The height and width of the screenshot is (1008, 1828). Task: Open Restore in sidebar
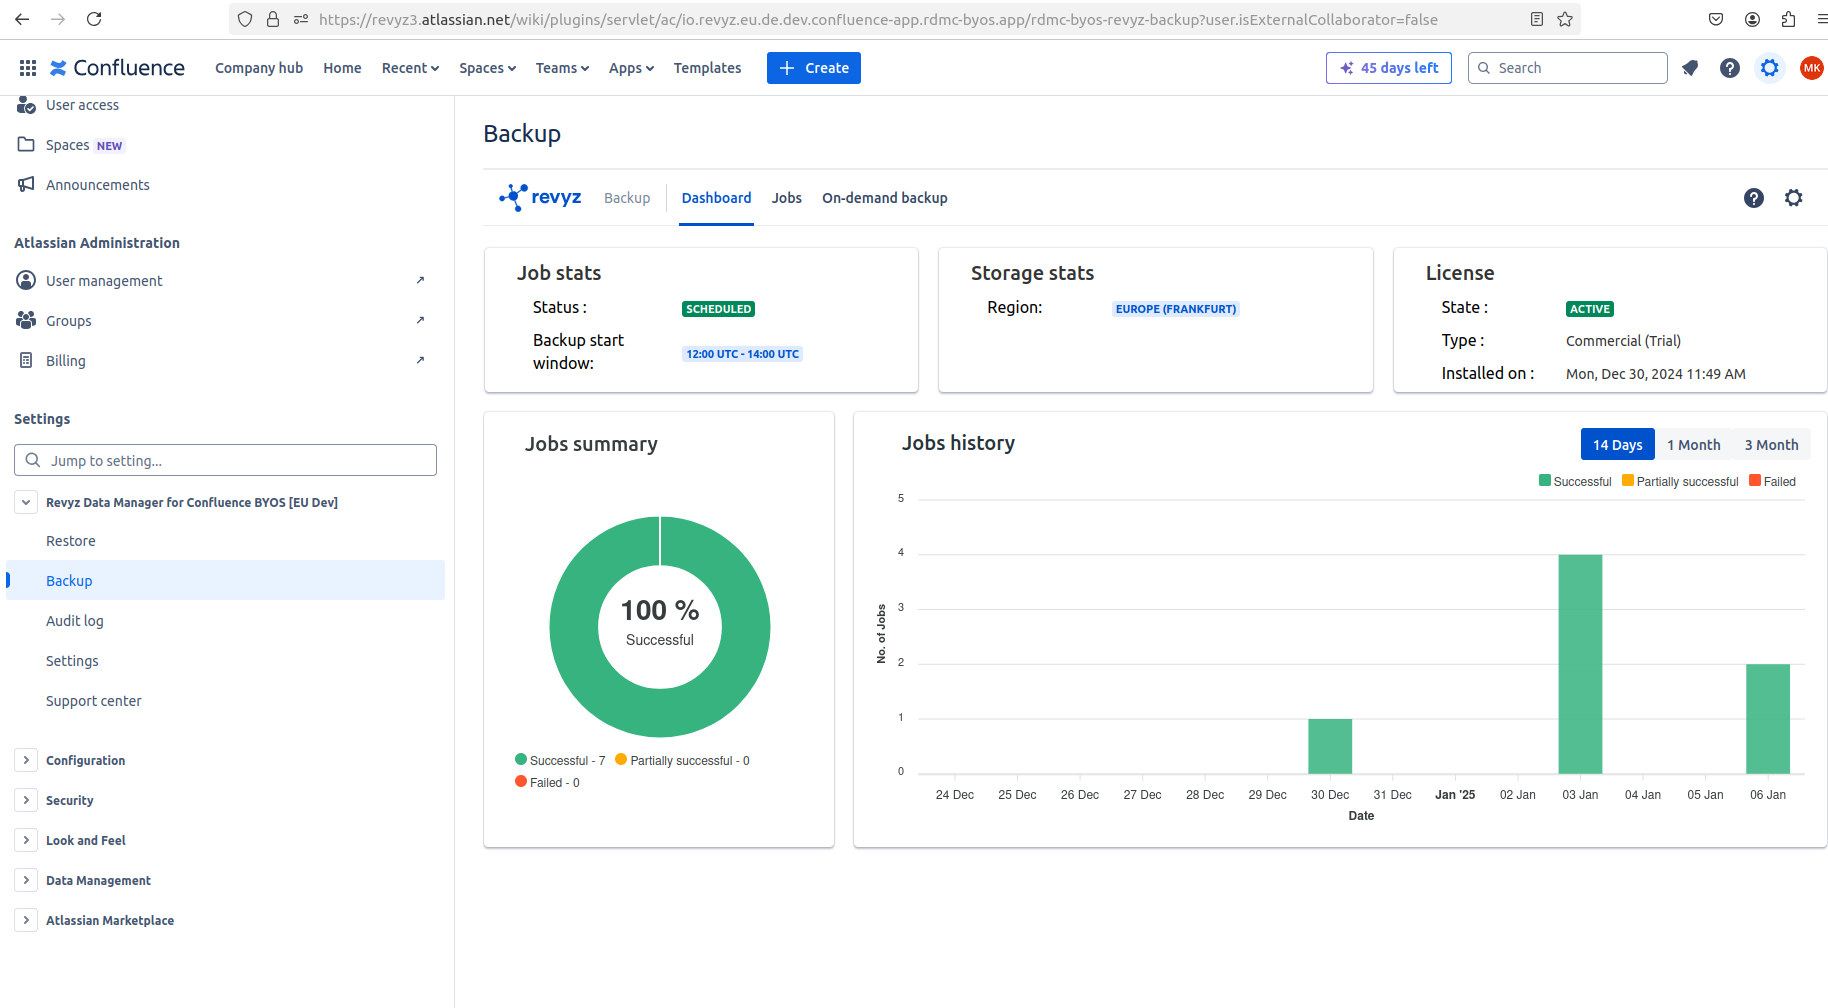(71, 541)
